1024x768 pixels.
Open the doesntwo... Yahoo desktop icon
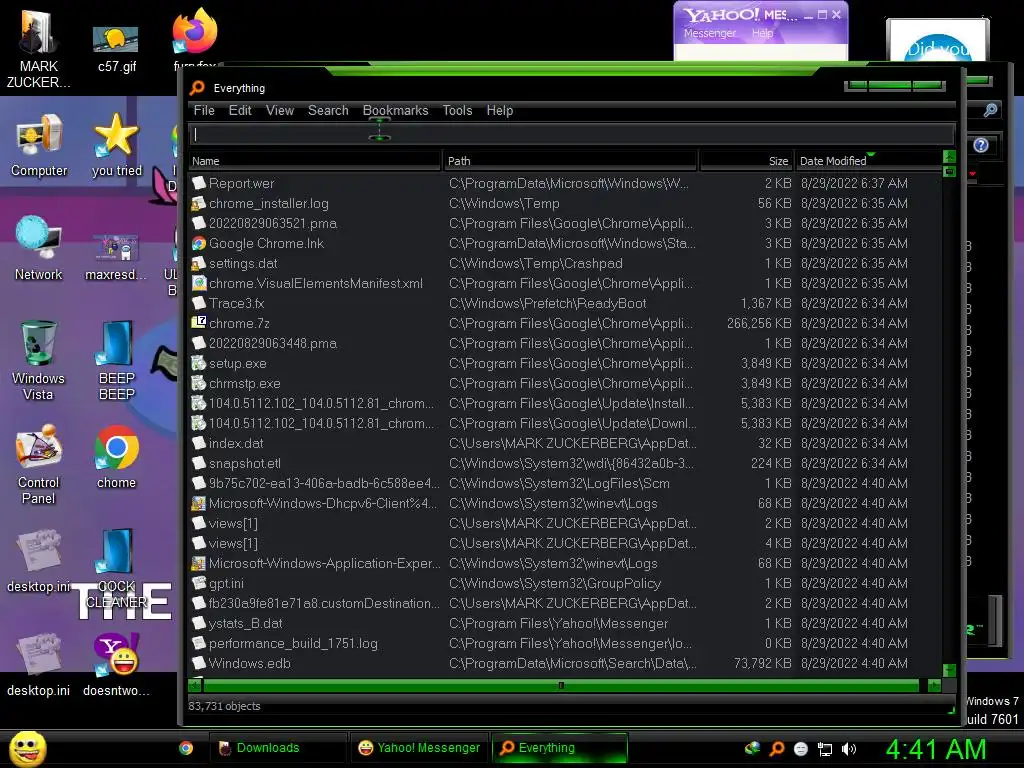(116, 665)
